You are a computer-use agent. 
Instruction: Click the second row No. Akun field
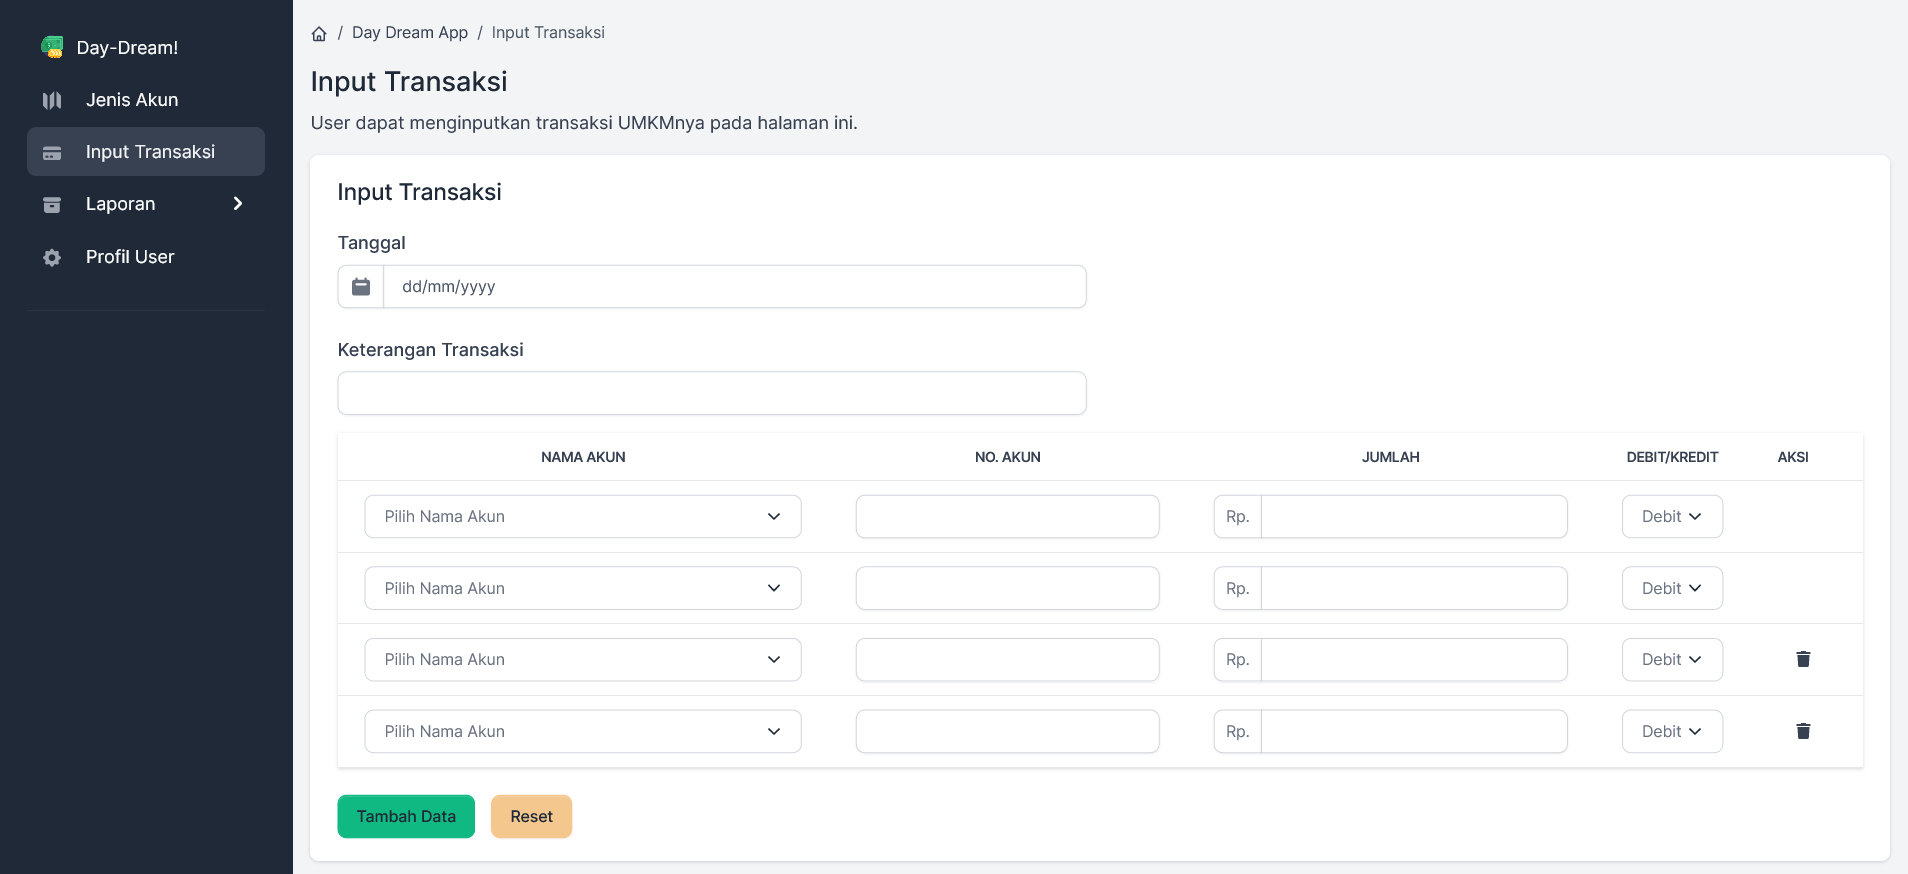(1007, 588)
